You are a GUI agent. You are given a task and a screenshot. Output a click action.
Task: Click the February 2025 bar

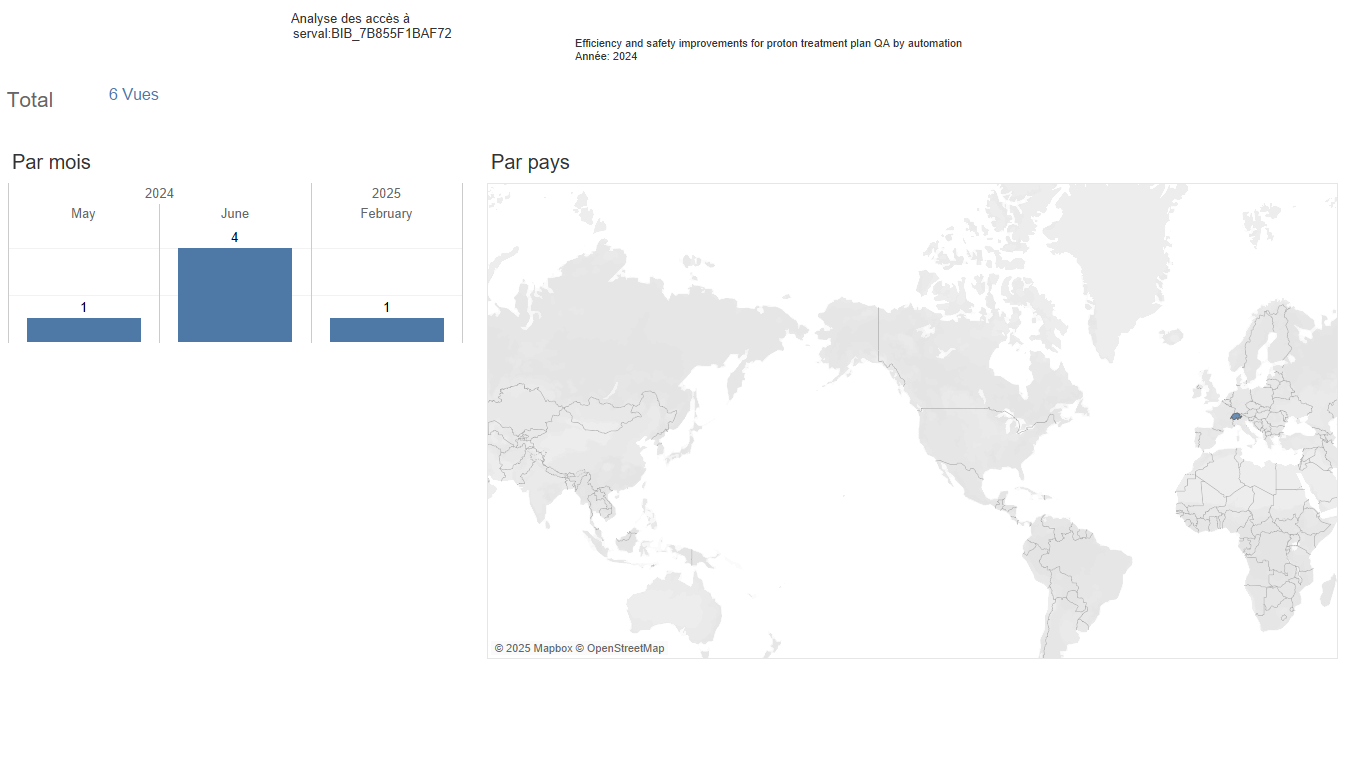point(387,330)
